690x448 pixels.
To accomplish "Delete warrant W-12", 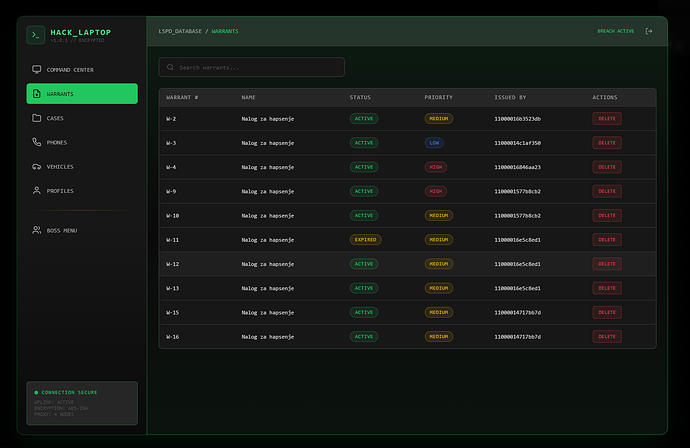I will click(x=607, y=264).
